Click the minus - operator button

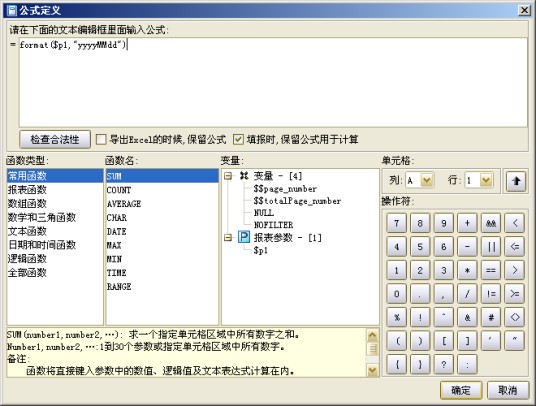(x=467, y=247)
